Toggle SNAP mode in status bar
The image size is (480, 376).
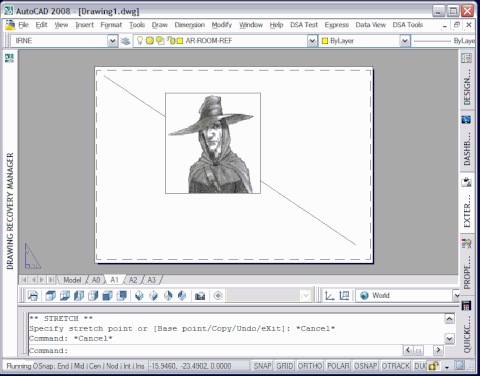click(262, 366)
